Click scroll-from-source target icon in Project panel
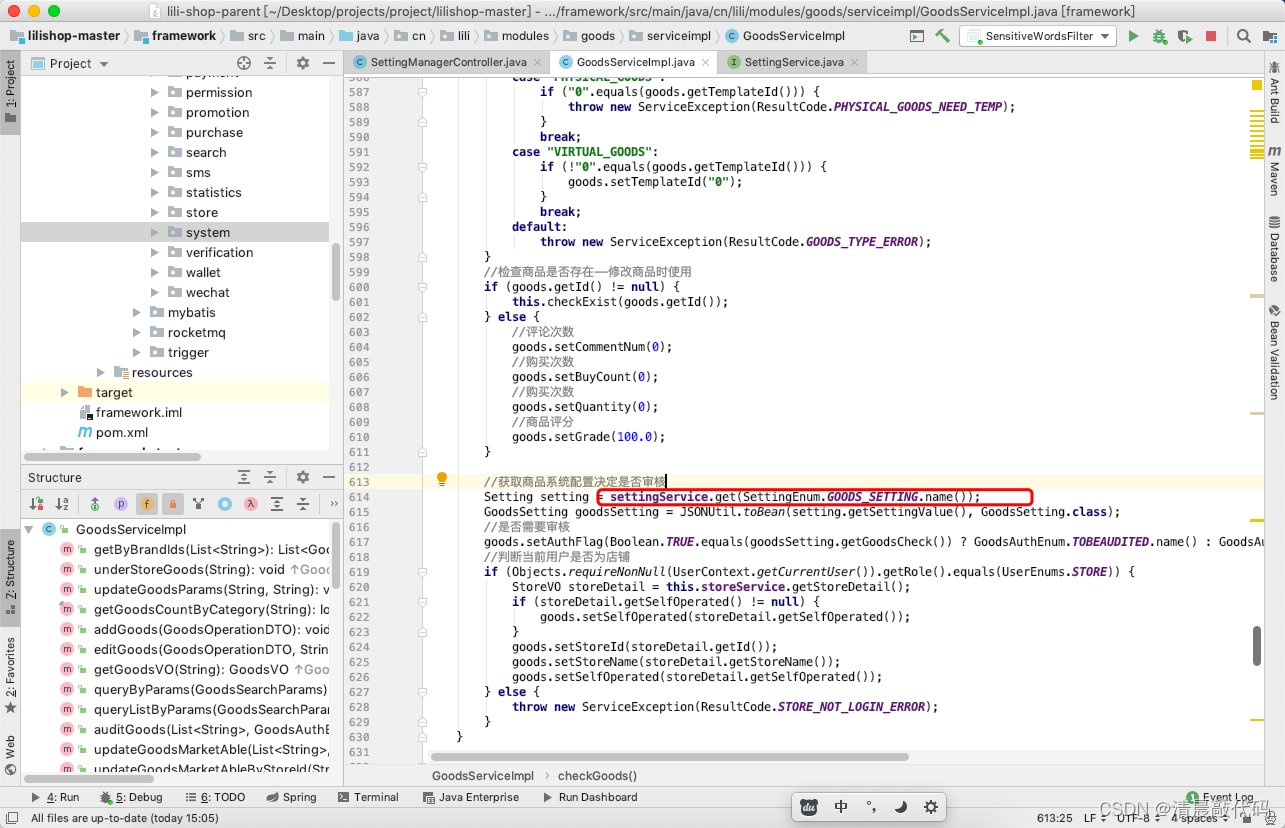The width and height of the screenshot is (1285, 828). pyautogui.click(x=244, y=63)
